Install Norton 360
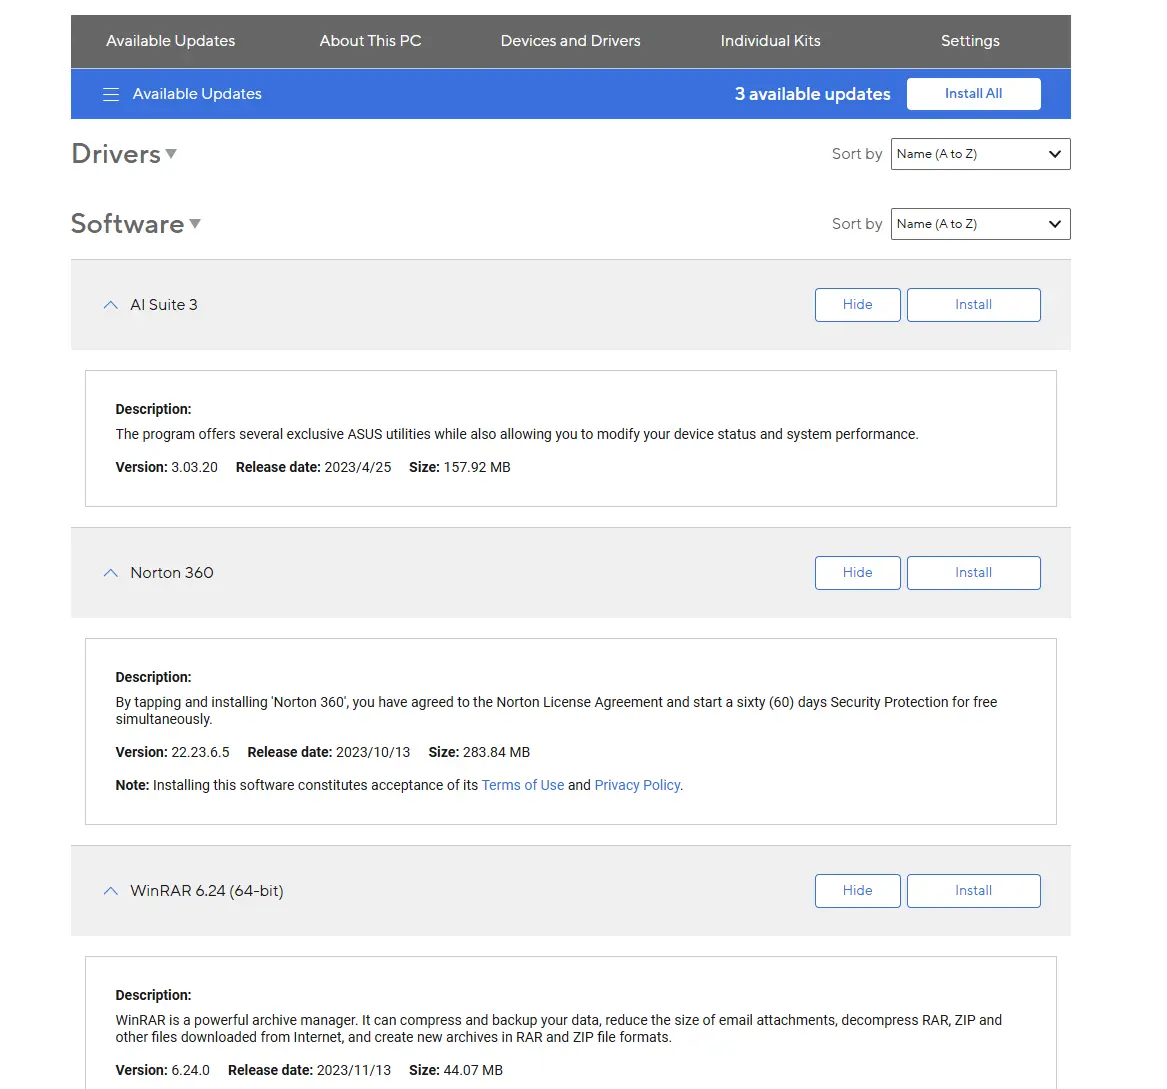The height and width of the screenshot is (1089, 1167). tap(973, 573)
